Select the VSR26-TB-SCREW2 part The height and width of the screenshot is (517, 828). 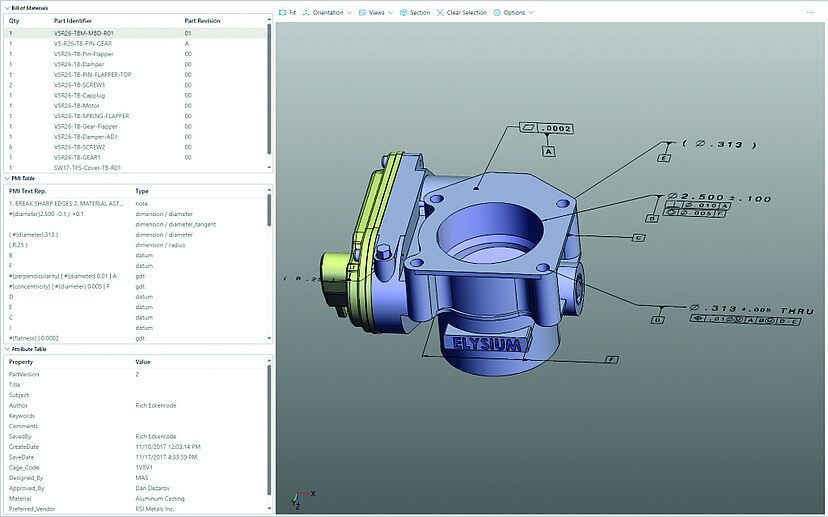pyautogui.click(x=135, y=147)
